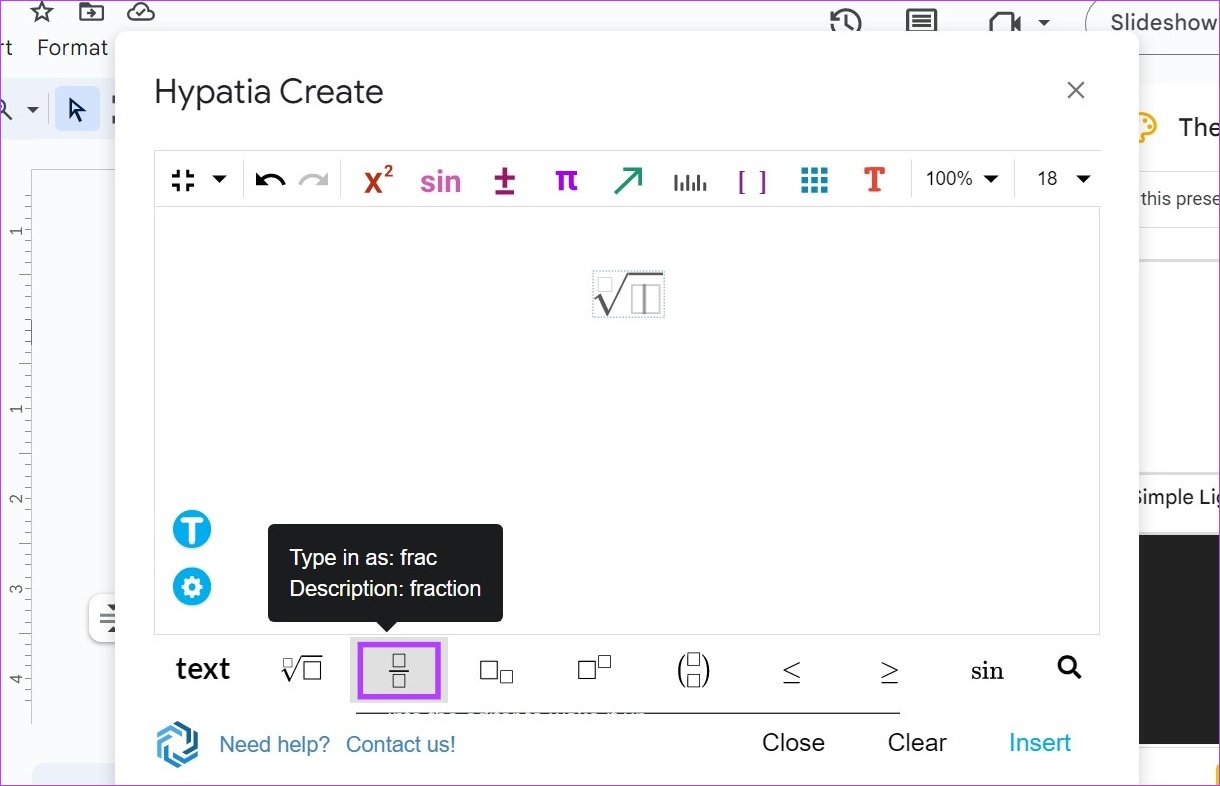Open the bar chart statistics menu
The width and height of the screenshot is (1220, 786).
pos(690,182)
